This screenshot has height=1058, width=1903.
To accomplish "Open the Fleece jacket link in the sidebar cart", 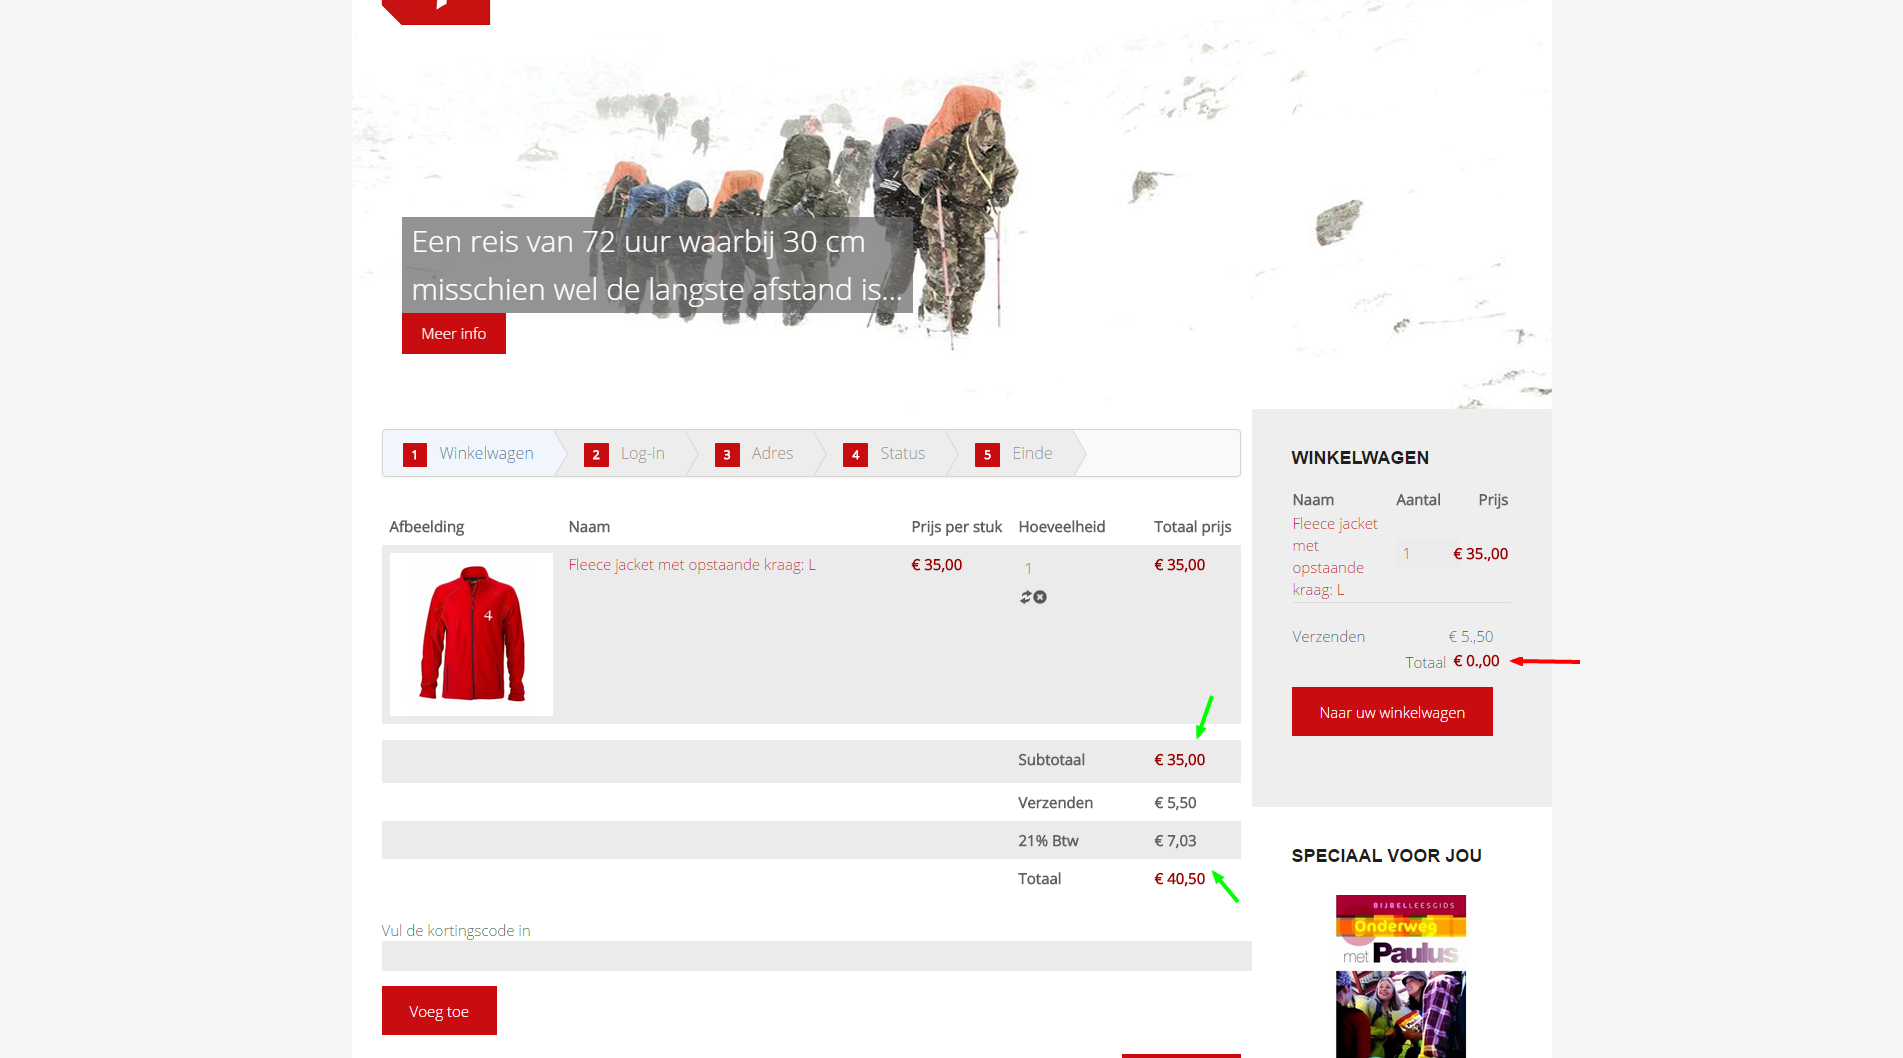I will point(1335,557).
